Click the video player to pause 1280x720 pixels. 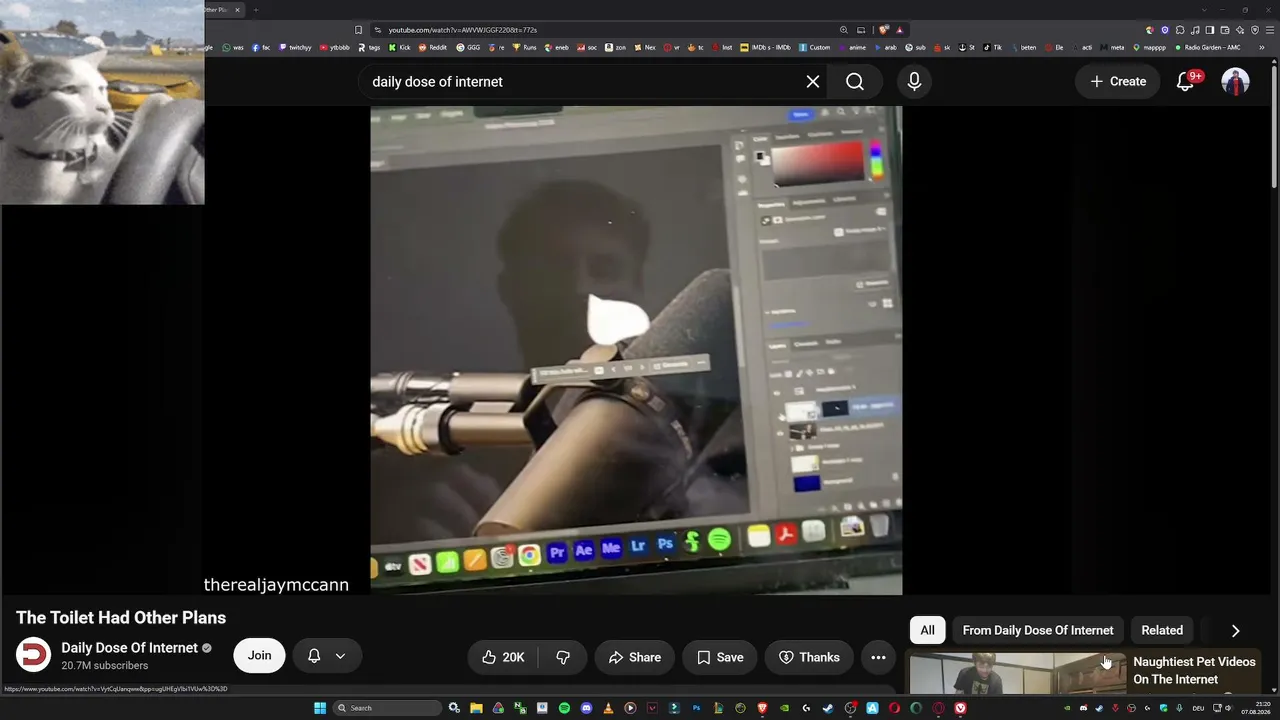click(x=636, y=350)
